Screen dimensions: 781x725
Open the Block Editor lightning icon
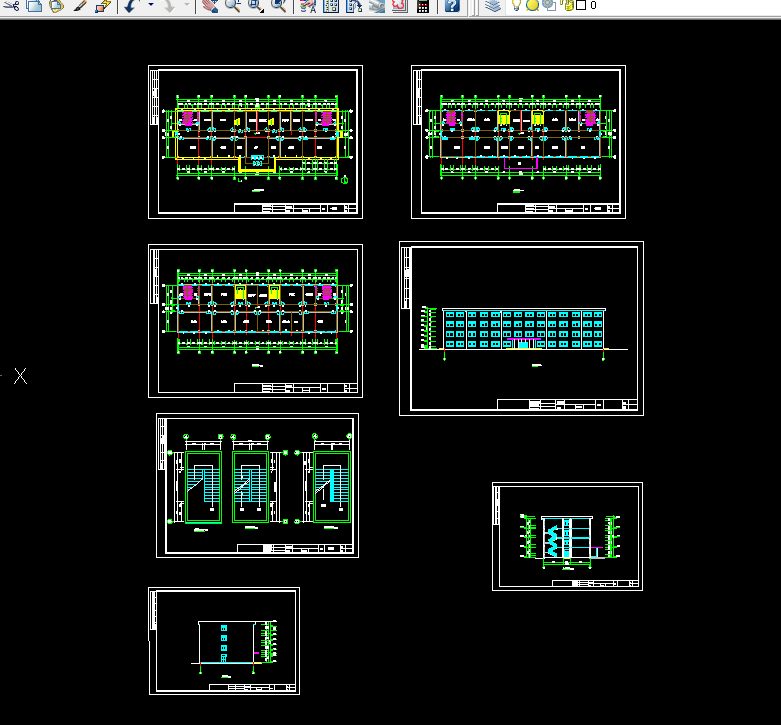point(103,6)
